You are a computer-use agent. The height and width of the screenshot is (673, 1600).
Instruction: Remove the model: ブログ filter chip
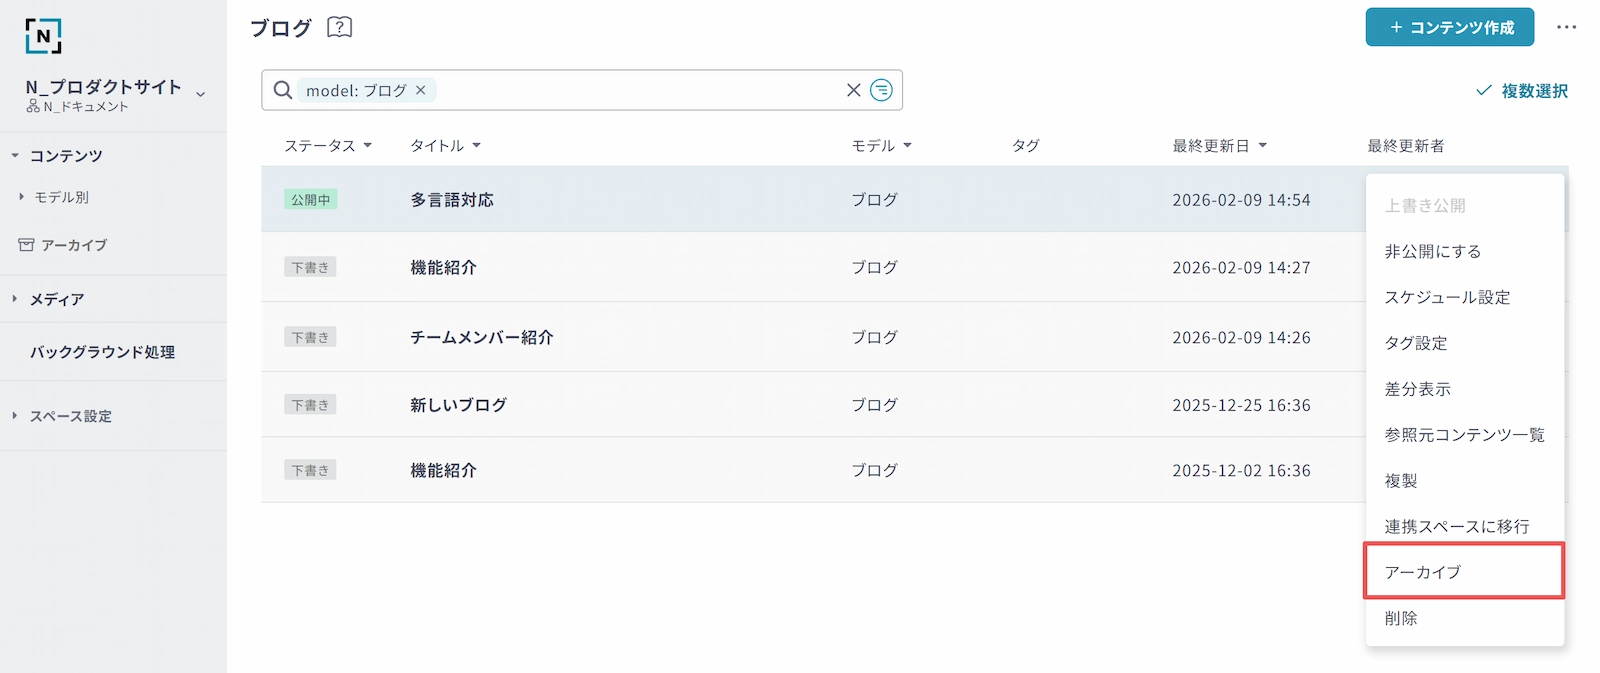tap(421, 90)
